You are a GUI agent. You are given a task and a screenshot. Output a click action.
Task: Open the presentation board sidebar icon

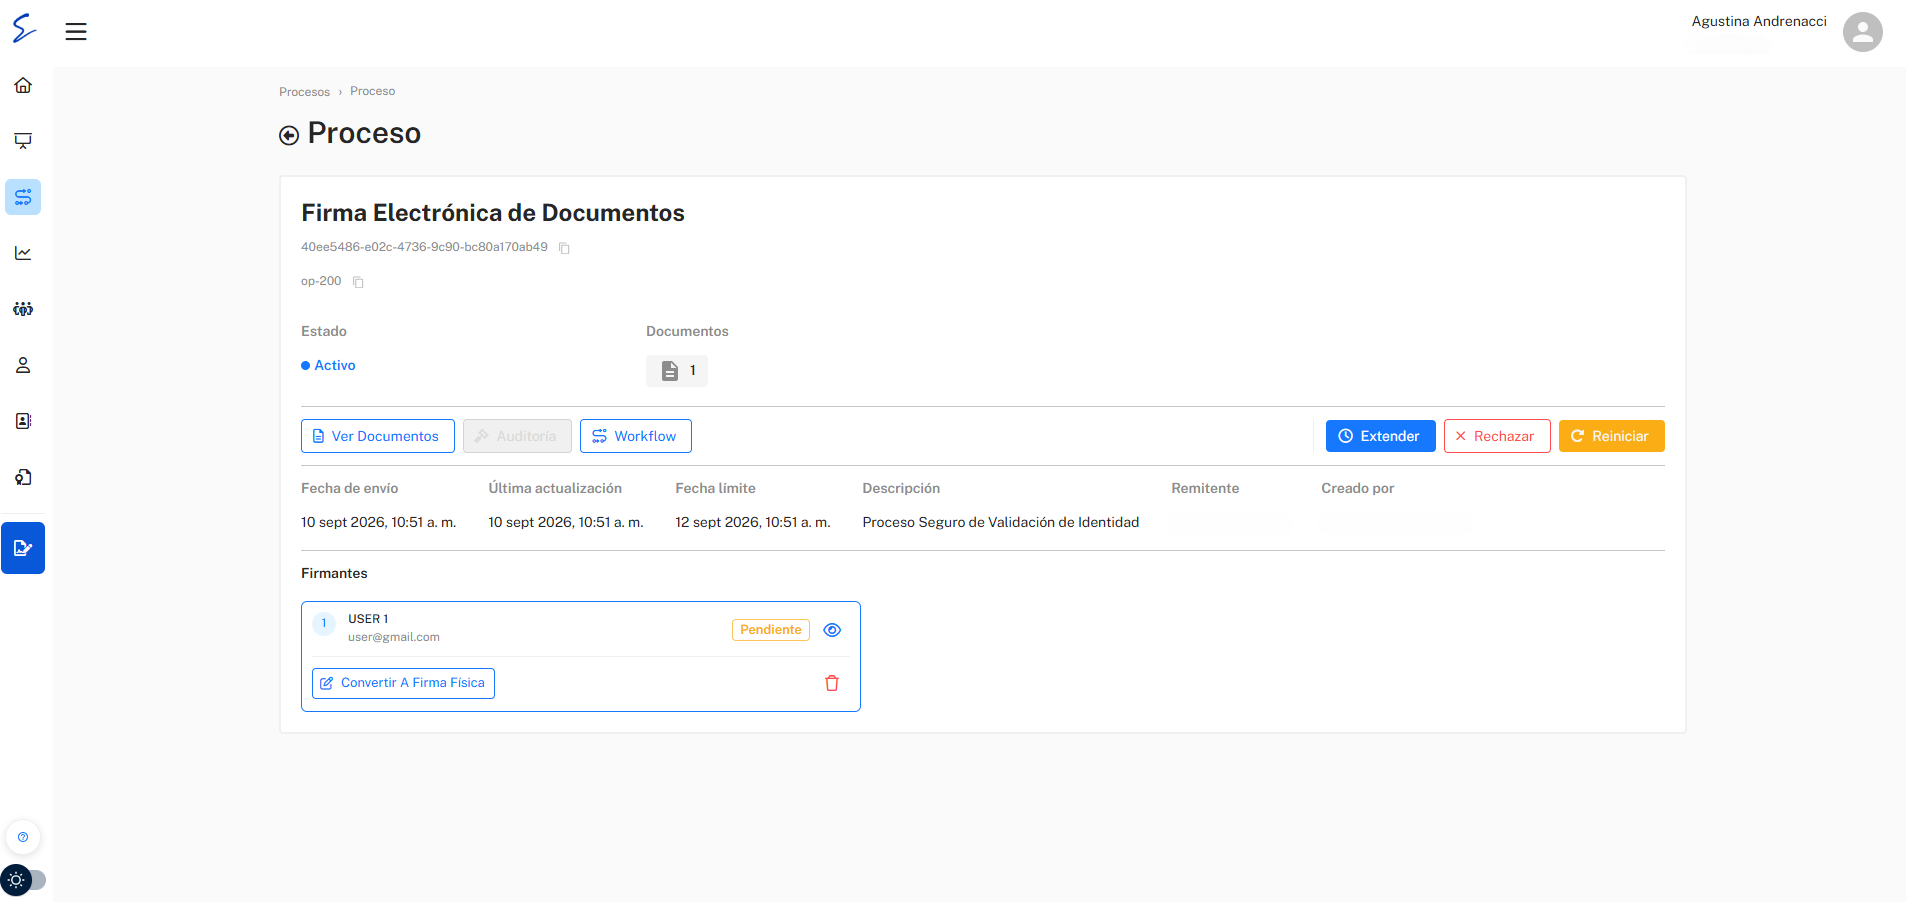(x=23, y=141)
